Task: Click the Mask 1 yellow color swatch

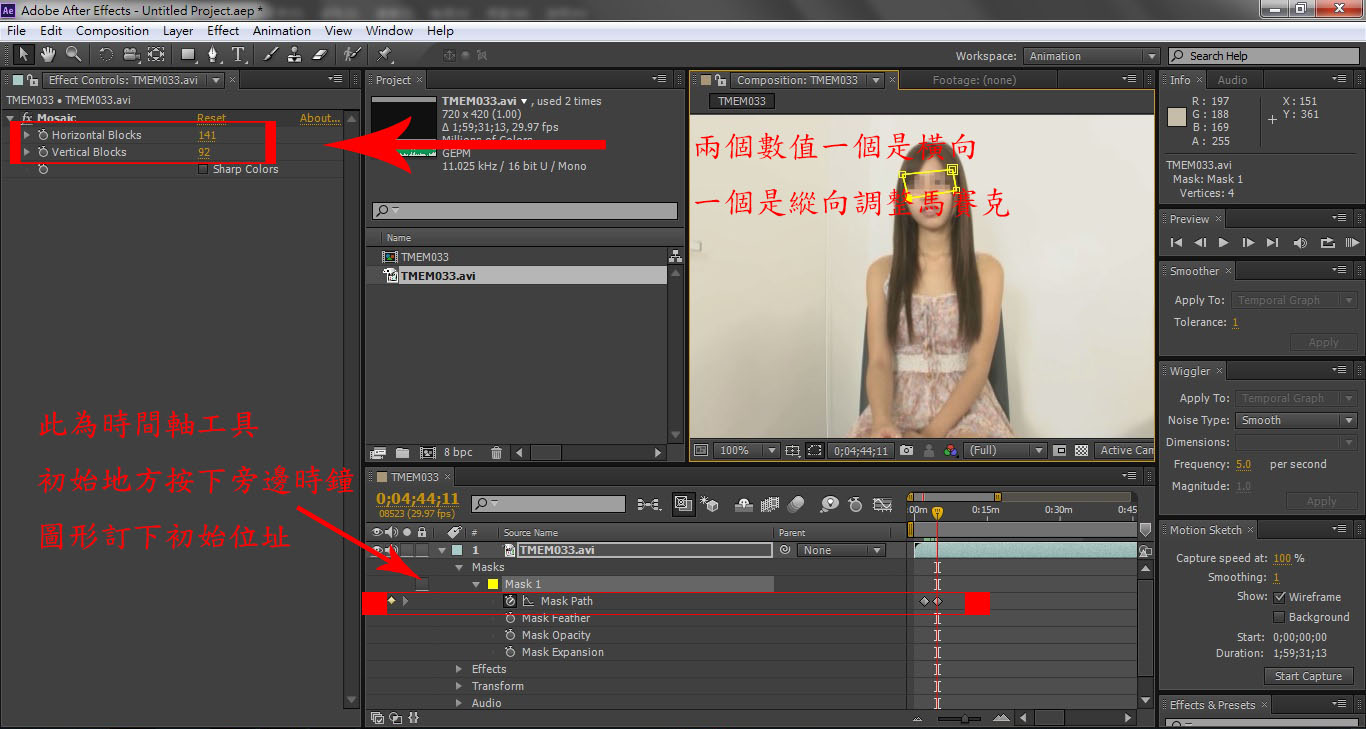Action: (x=492, y=584)
